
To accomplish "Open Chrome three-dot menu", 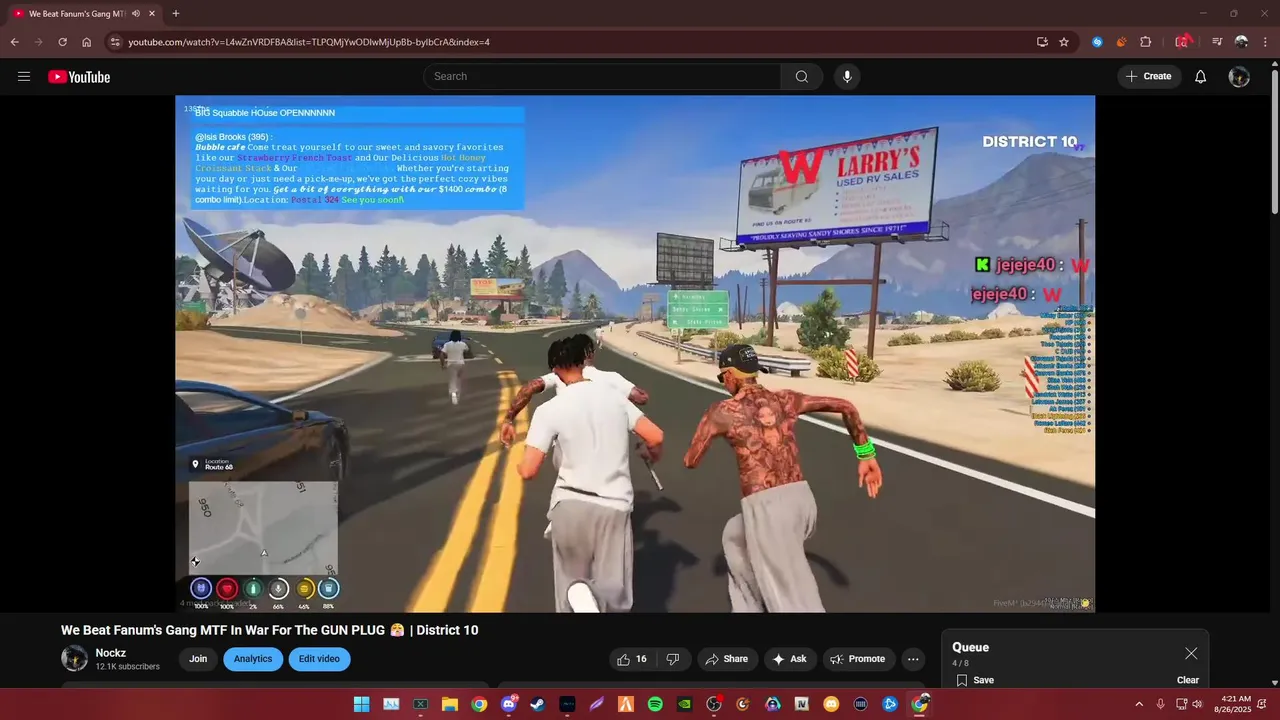I will pyautogui.click(x=1266, y=42).
